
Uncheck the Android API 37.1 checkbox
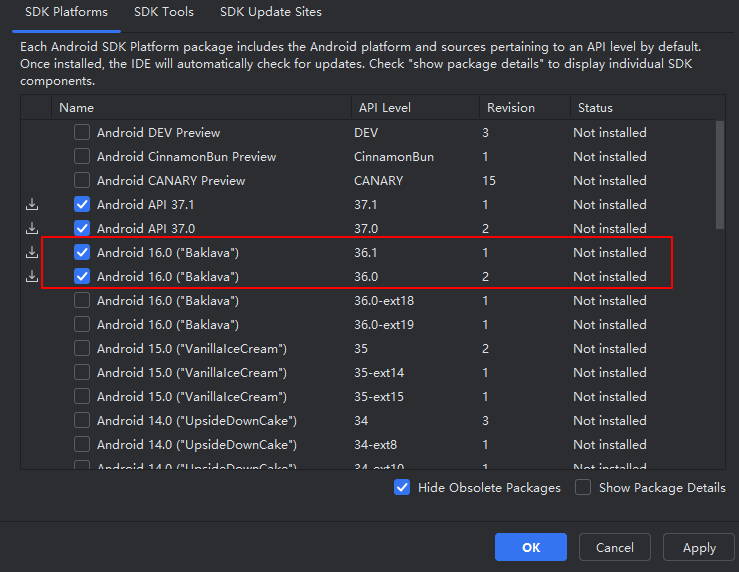(82, 204)
